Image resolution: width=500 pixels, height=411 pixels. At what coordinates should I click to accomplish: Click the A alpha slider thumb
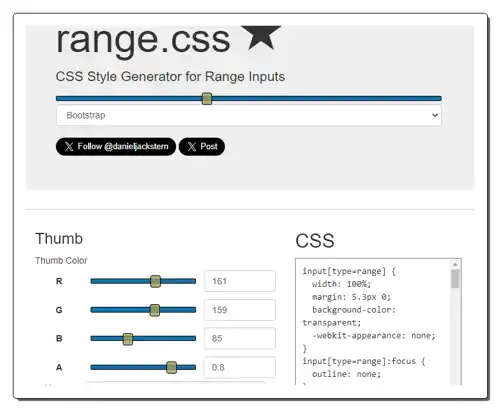click(171, 367)
